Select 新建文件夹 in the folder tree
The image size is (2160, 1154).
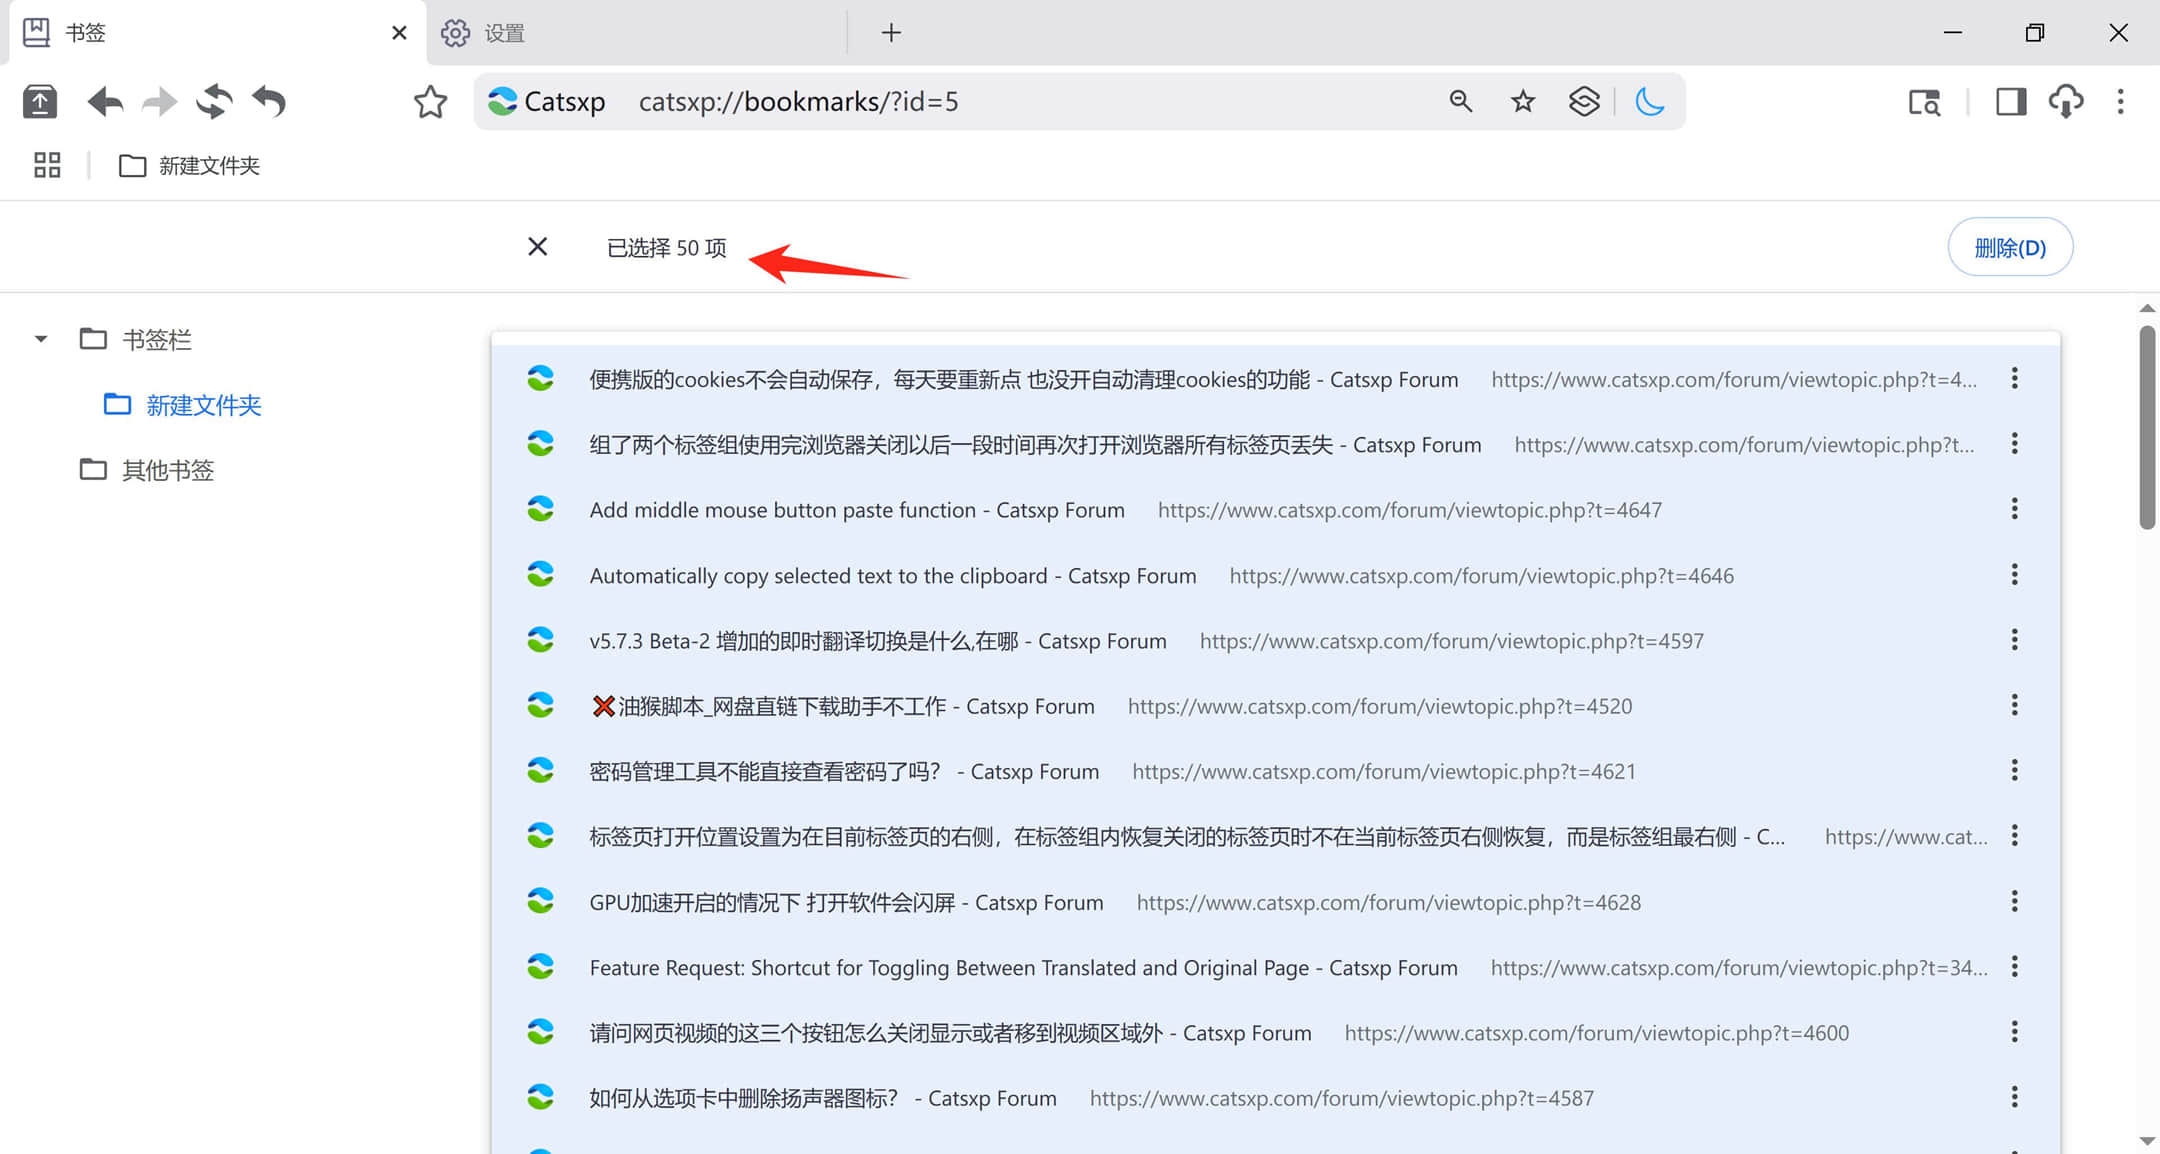[183, 405]
